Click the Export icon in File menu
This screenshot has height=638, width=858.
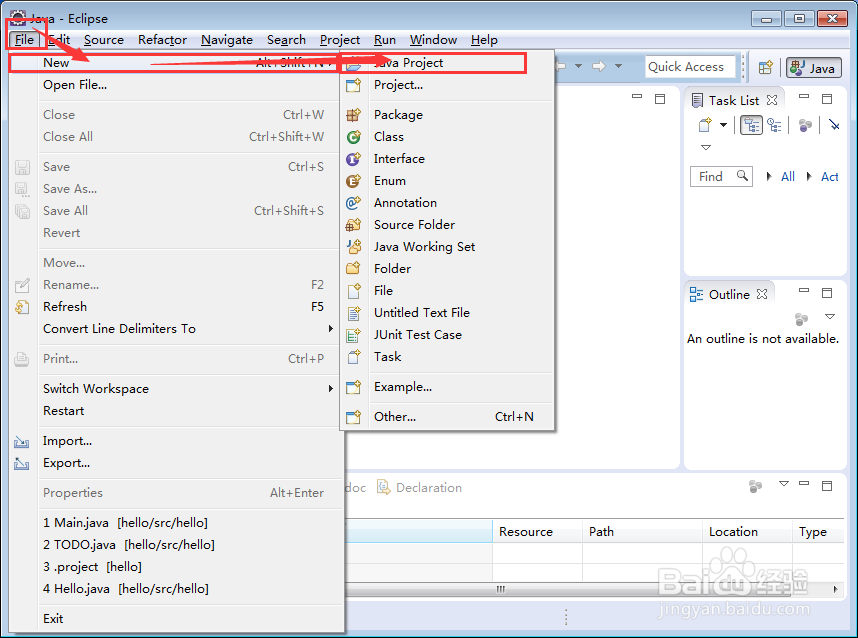[x=22, y=463]
